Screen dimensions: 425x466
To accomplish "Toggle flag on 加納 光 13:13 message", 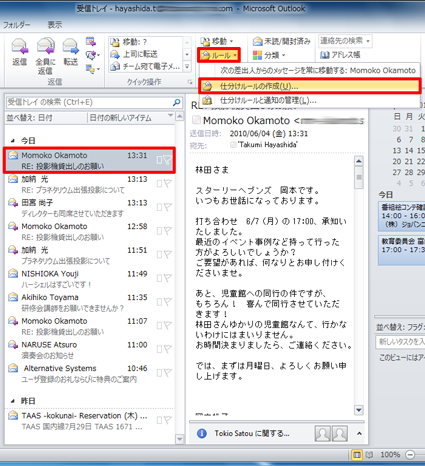I will click(168, 184).
